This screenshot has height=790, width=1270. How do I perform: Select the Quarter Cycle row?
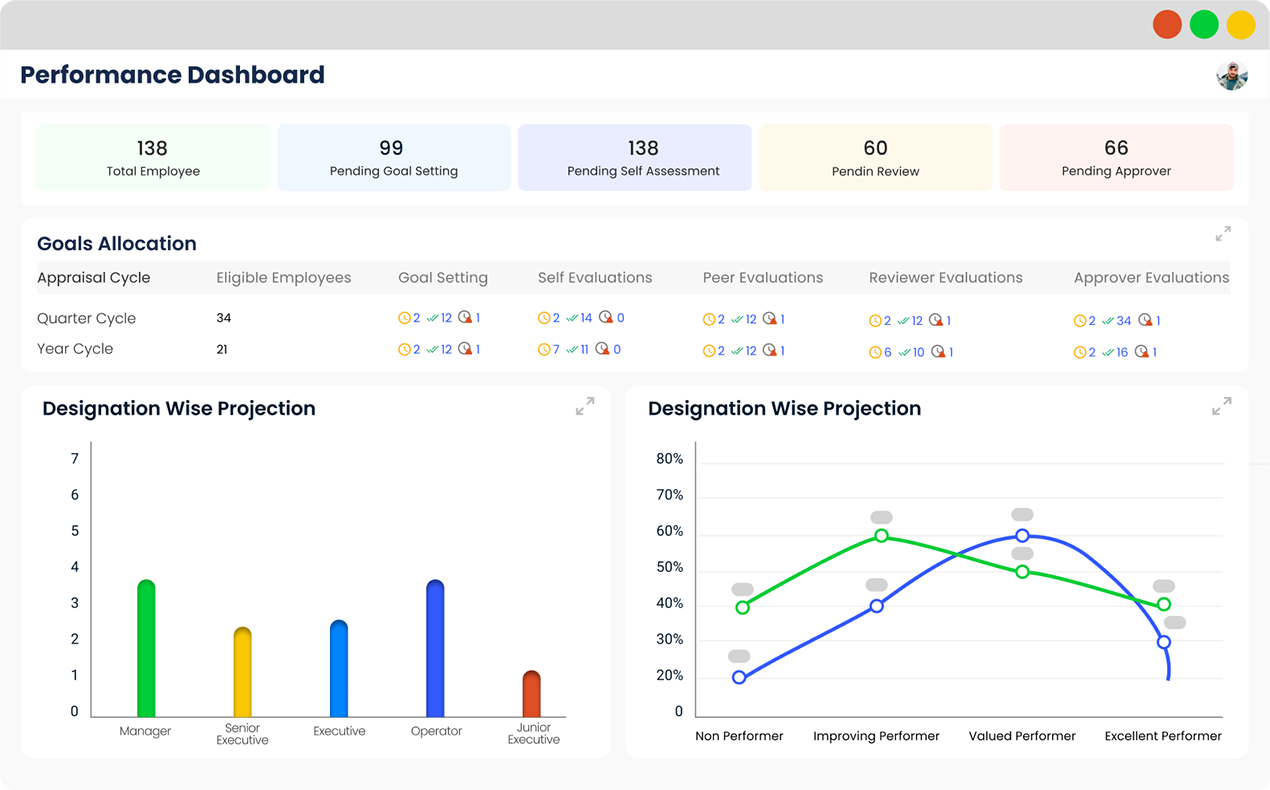coord(633,319)
